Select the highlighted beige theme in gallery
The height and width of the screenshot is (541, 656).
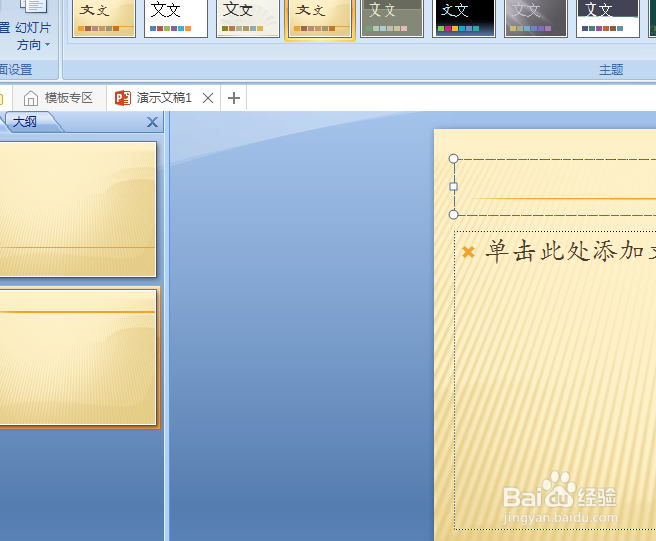coord(320,19)
